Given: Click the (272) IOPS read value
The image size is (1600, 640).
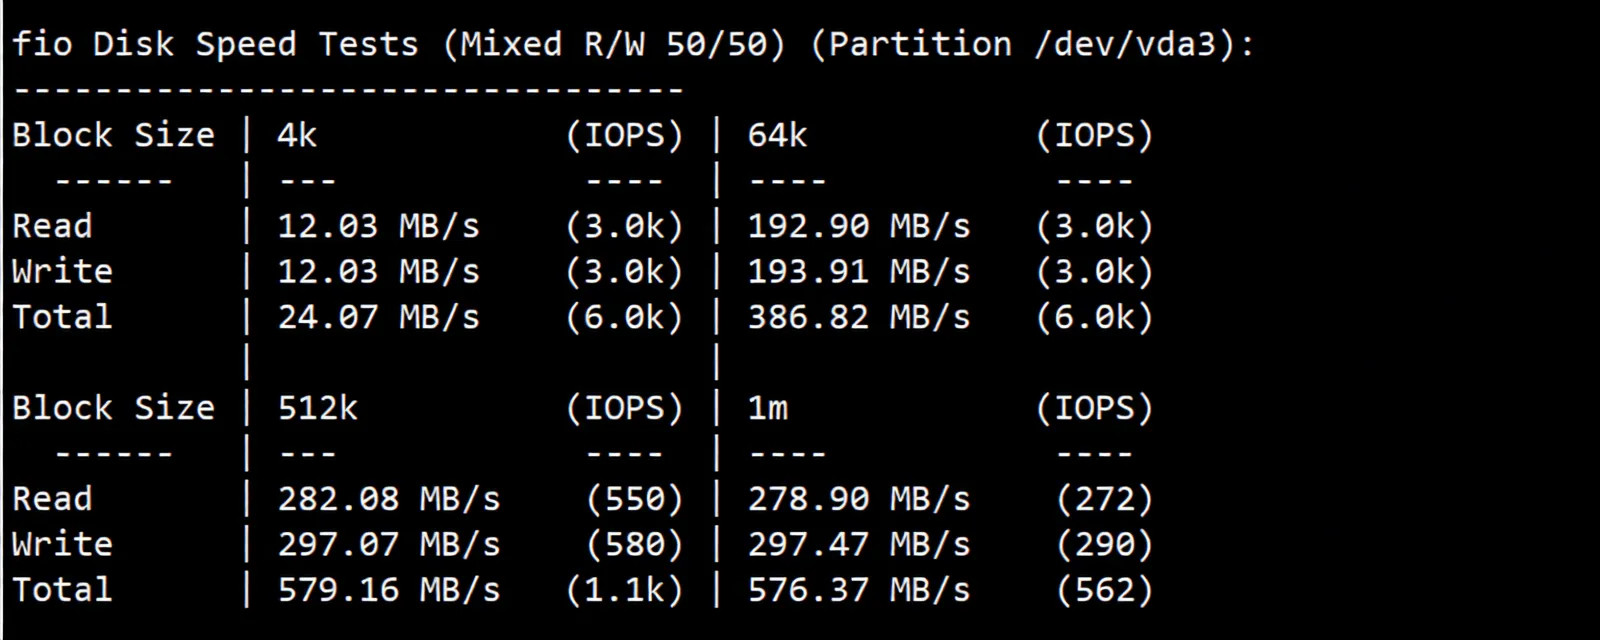Looking at the screenshot, I should point(1104,499).
